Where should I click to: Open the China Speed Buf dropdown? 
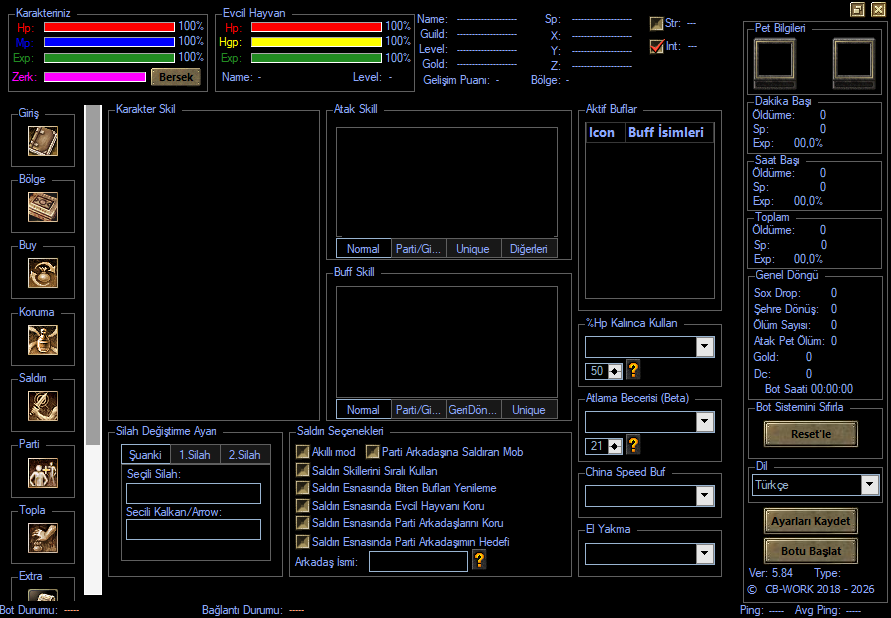pos(705,496)
